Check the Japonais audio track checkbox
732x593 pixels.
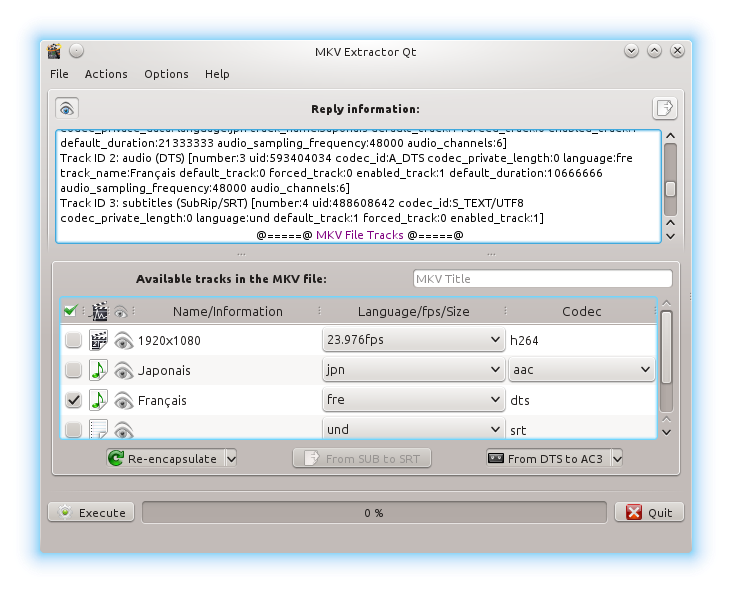pyautogui.click(x=73, y=370)
